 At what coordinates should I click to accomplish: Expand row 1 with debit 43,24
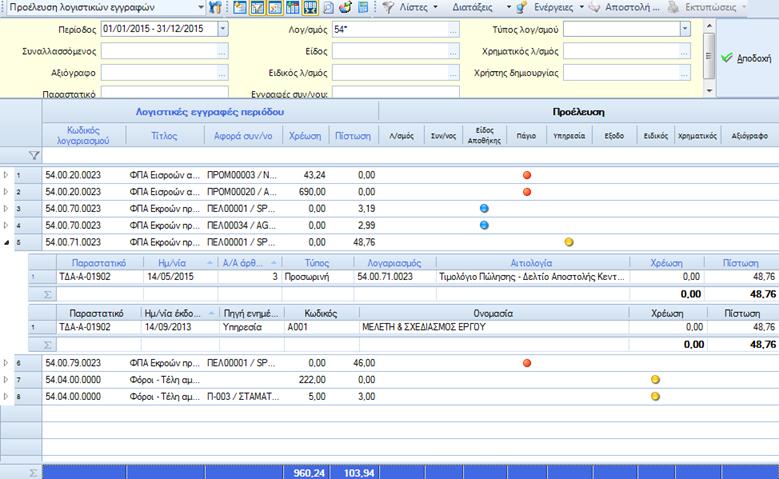tap(6, 175)
